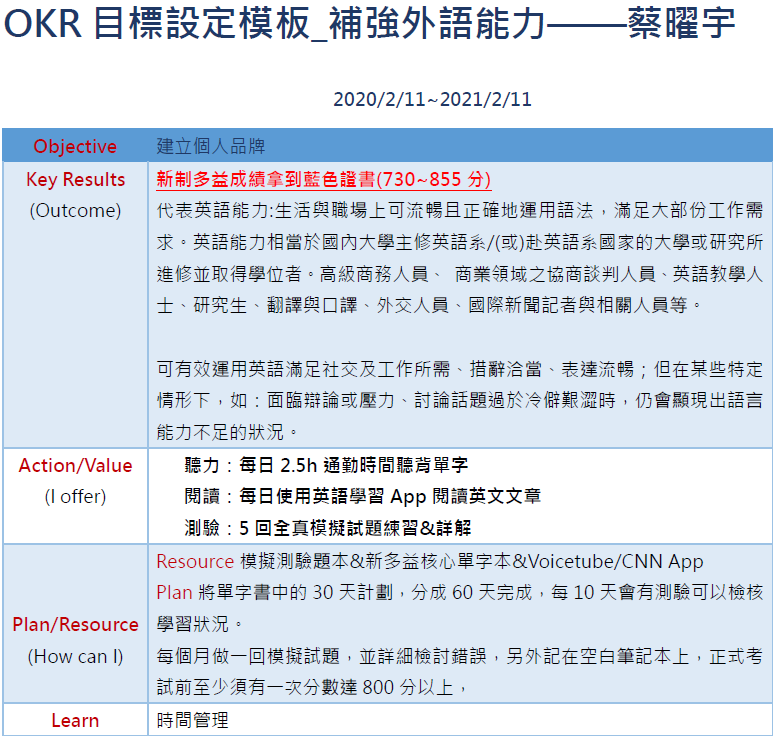Screen dimensions: 779x741
Task: Click the line starting '可有效運用英語滿足社交'
Action: tap(460, 370)
